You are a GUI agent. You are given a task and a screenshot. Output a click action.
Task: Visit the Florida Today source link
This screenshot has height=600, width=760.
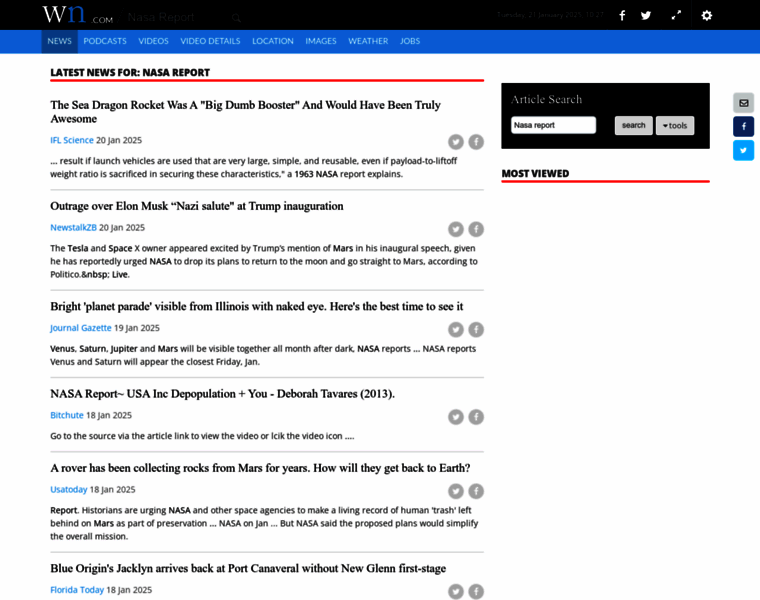point(77,589)
